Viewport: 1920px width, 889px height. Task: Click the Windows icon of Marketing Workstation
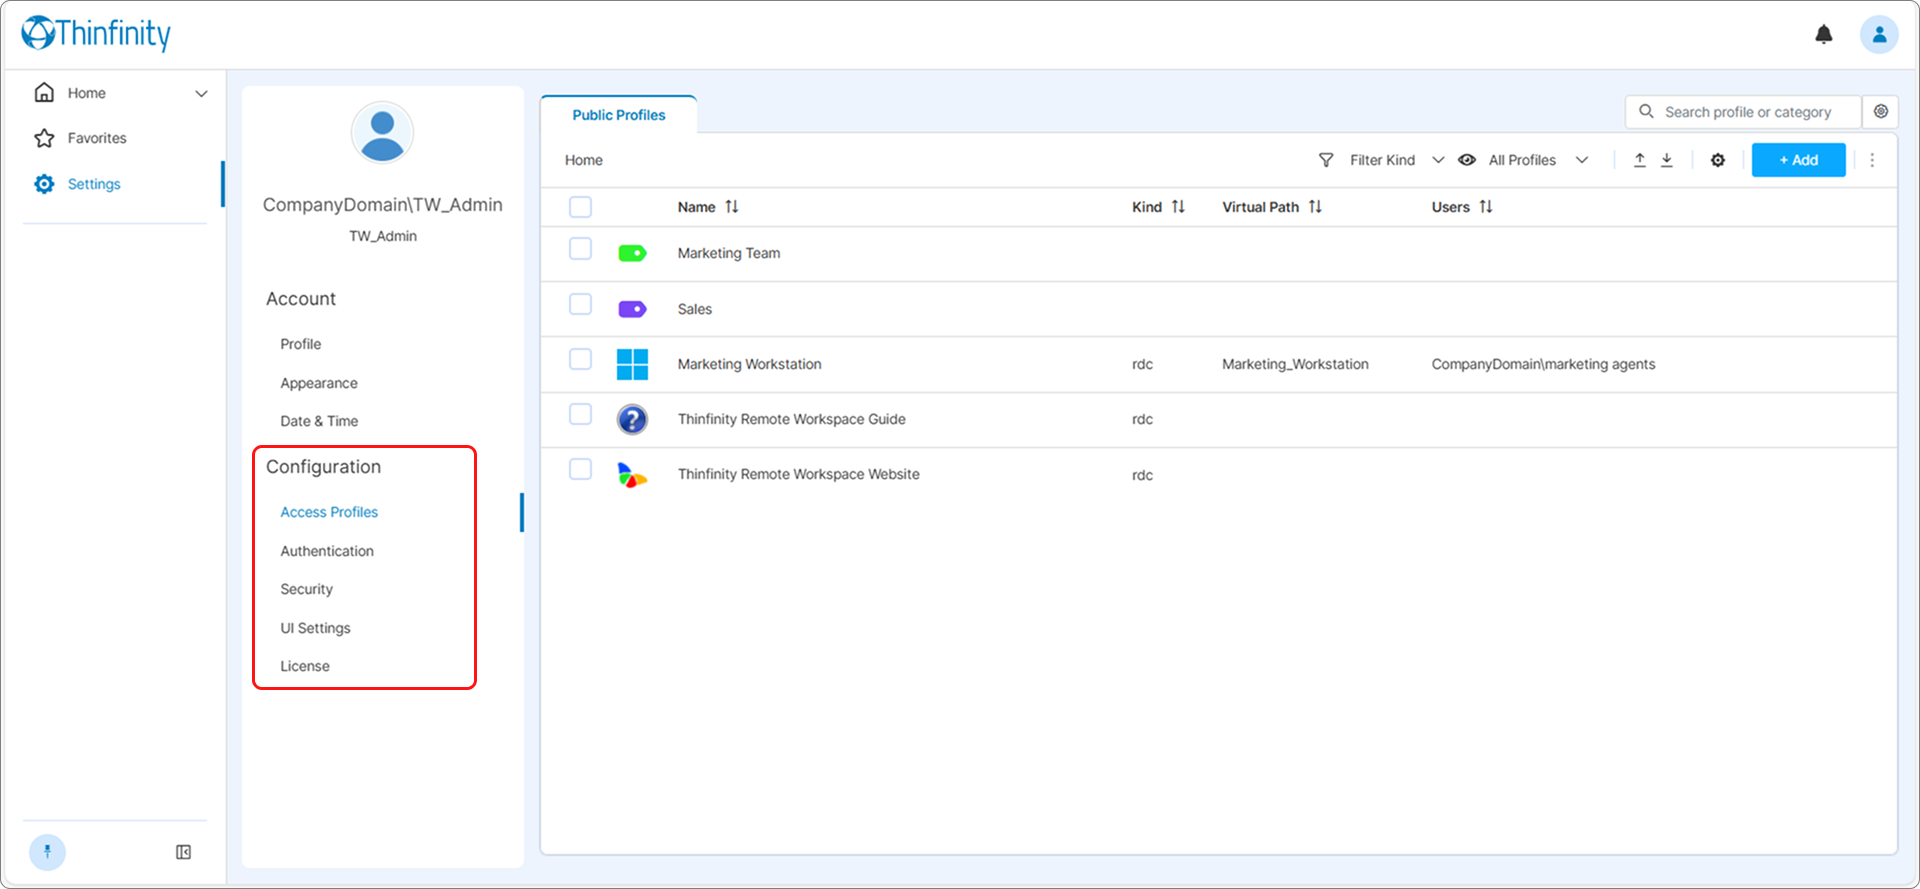[632, 364]
